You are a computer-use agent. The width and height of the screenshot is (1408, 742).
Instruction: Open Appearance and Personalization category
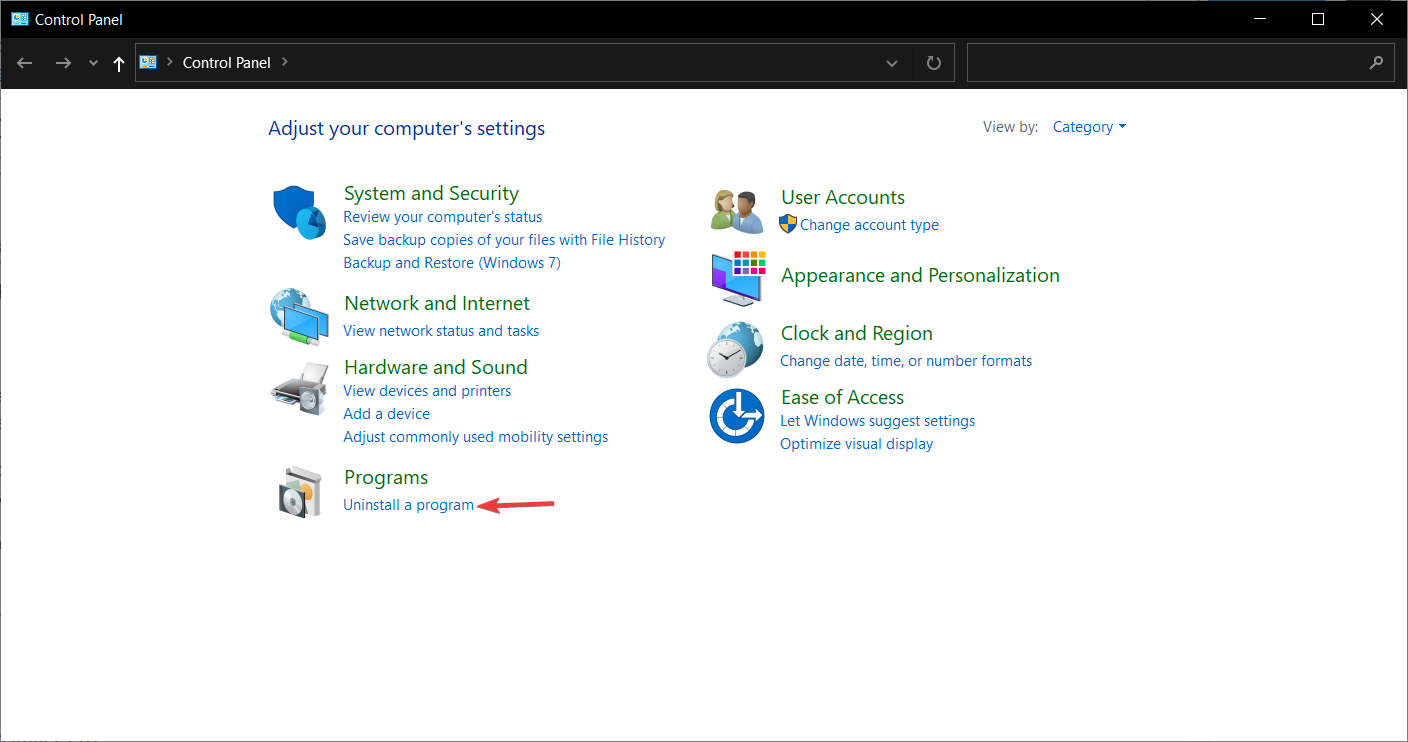click(x=920, y=275)
